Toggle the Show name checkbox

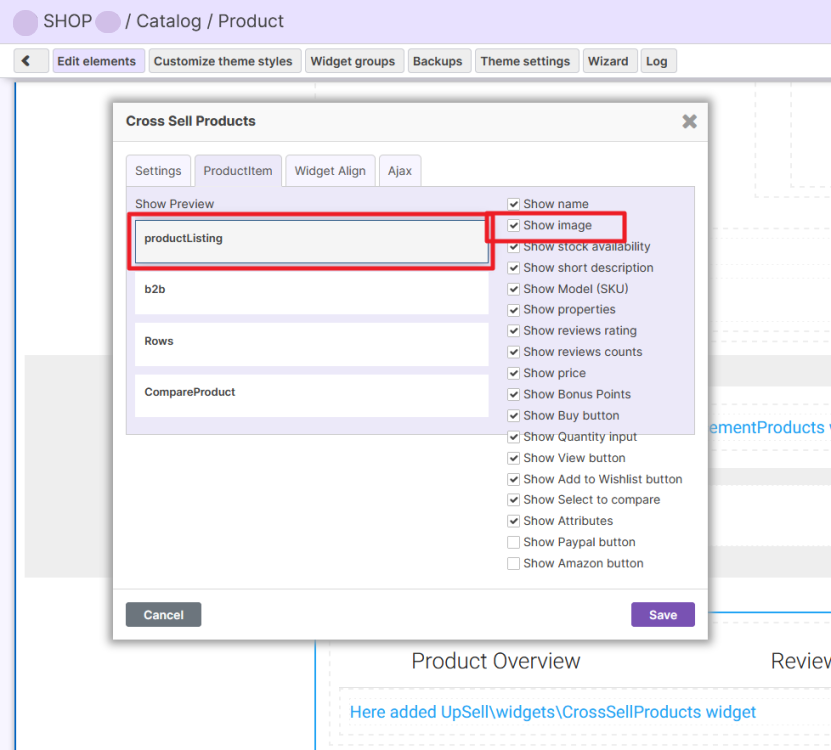[514, 204]
